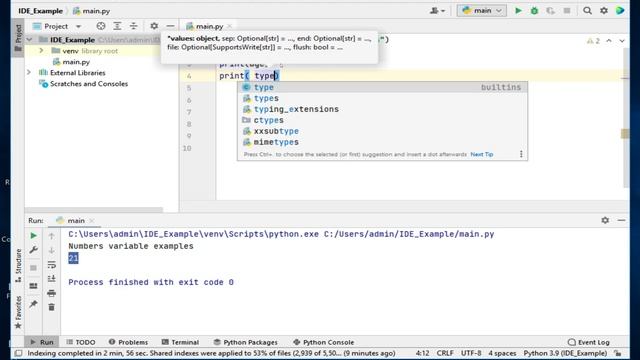Restore layout icon in Run panel

click(33, 286)
